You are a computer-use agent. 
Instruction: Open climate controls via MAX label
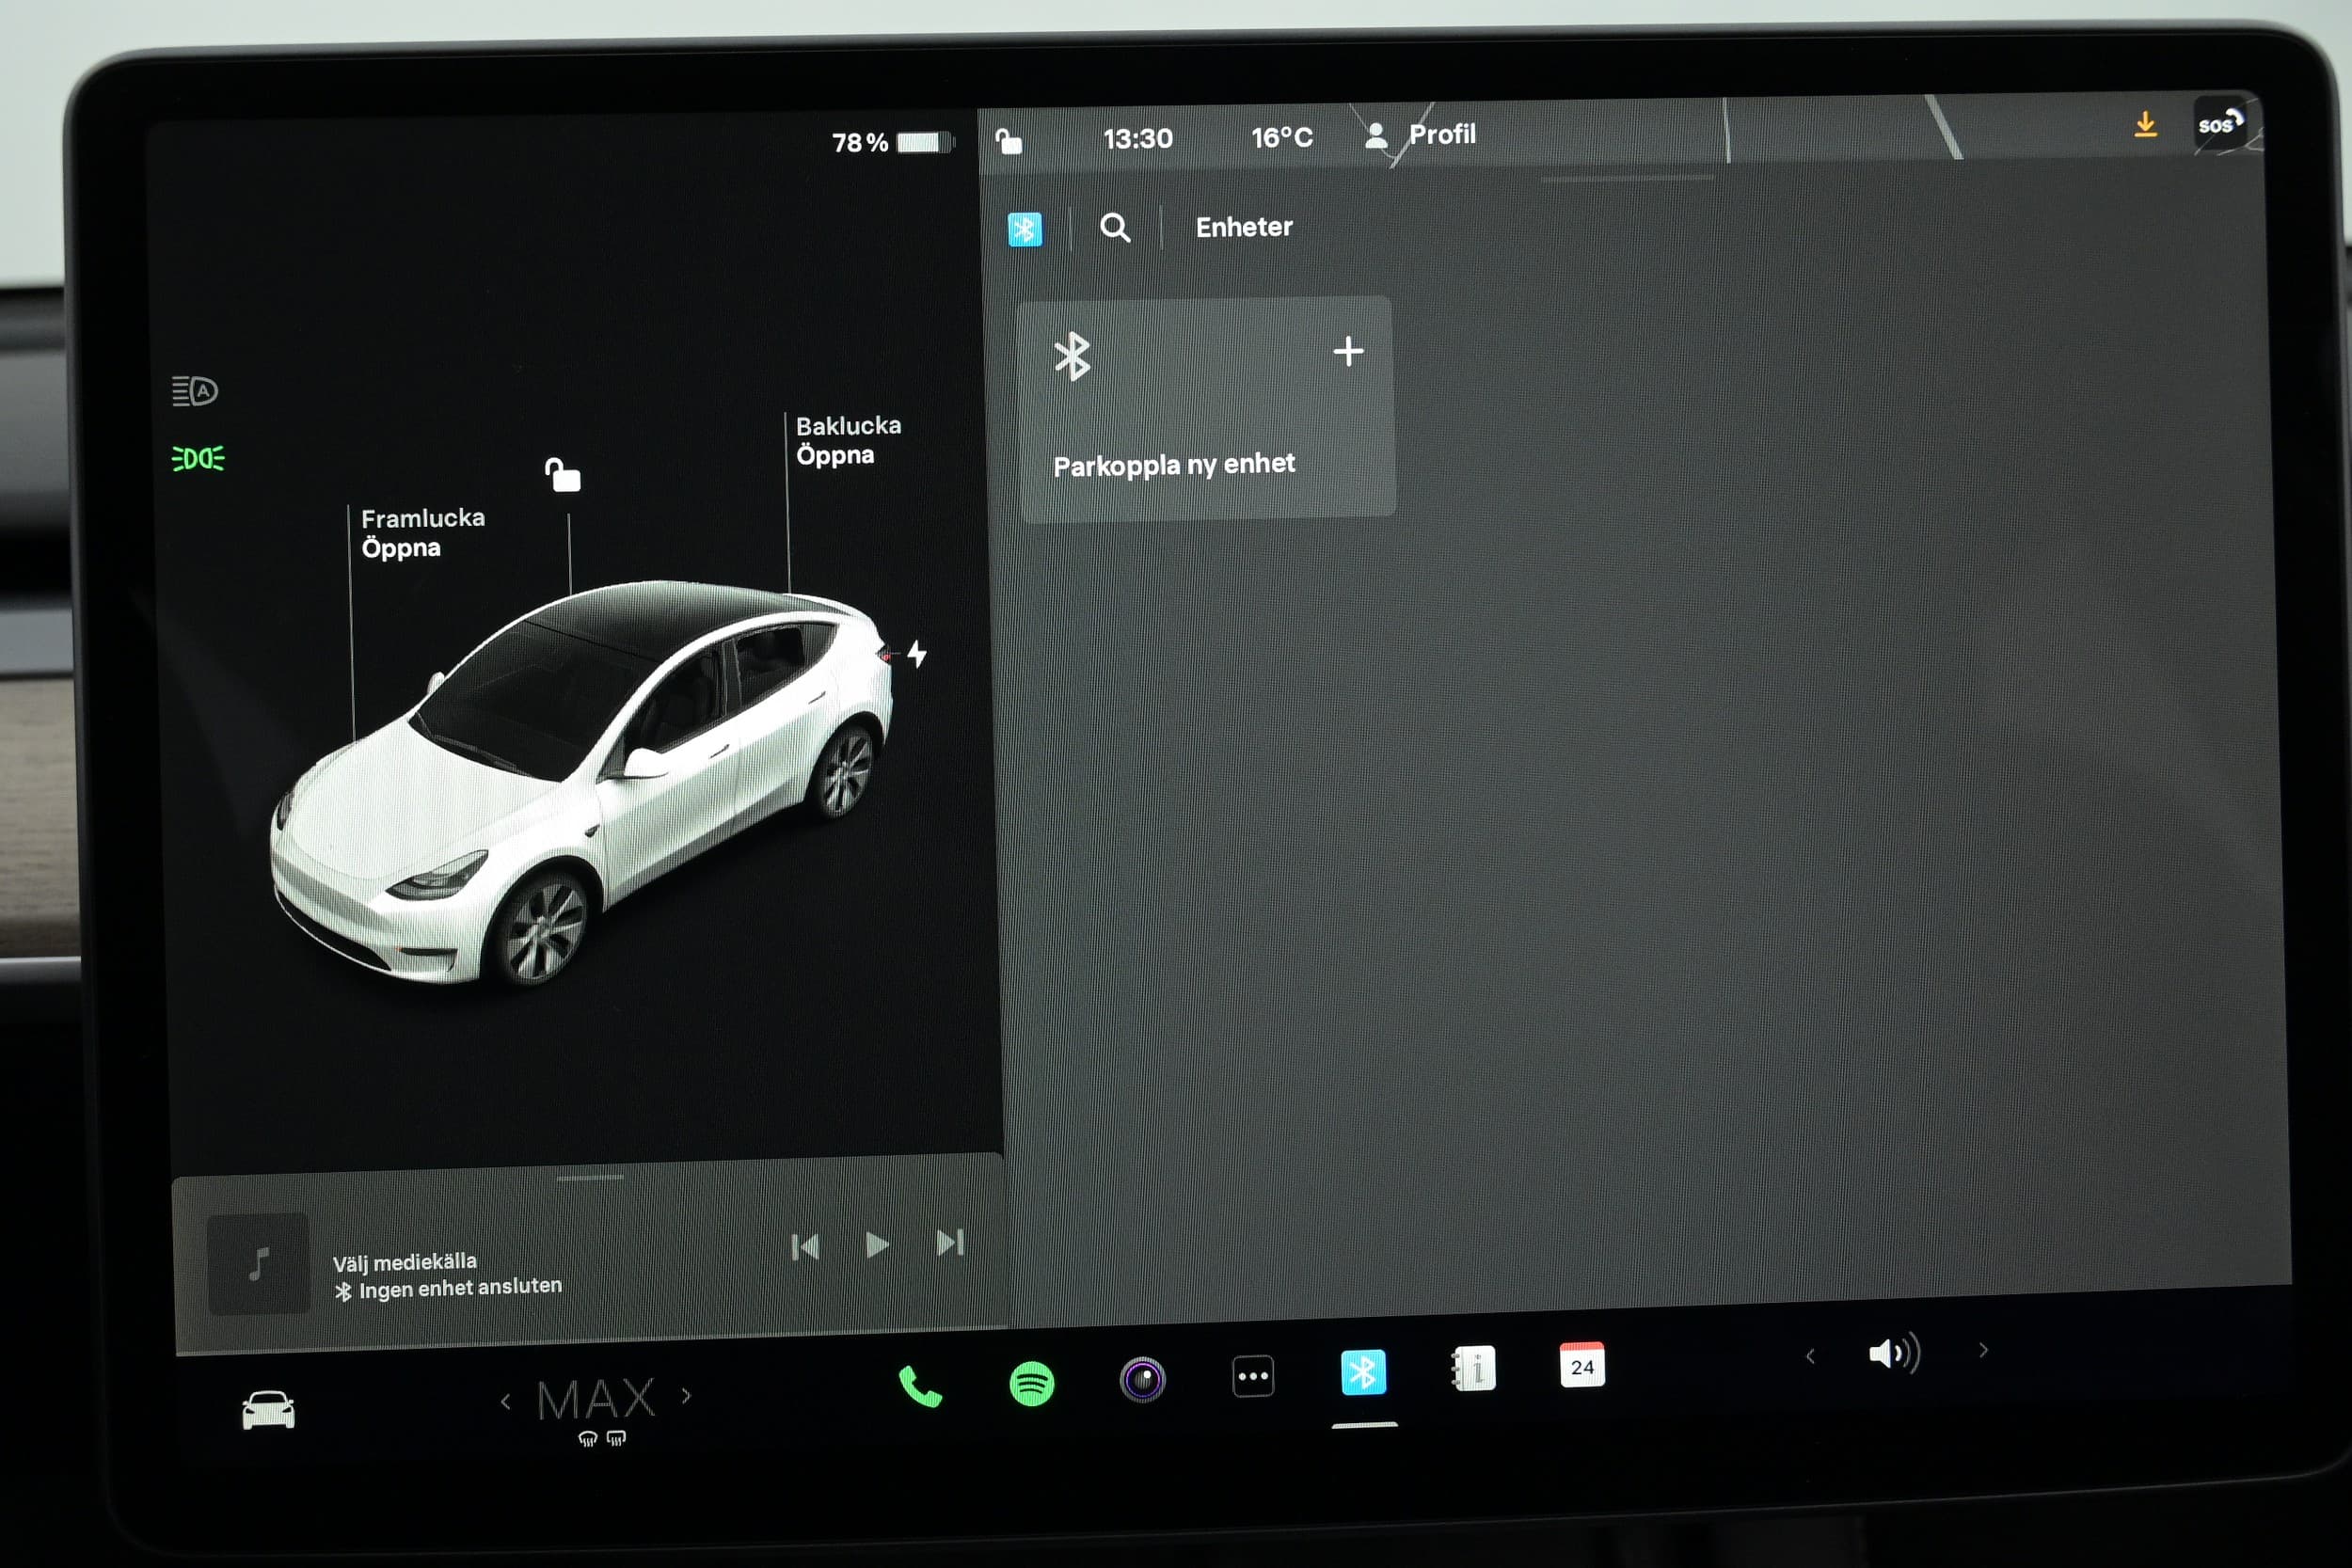[596, 1399]
